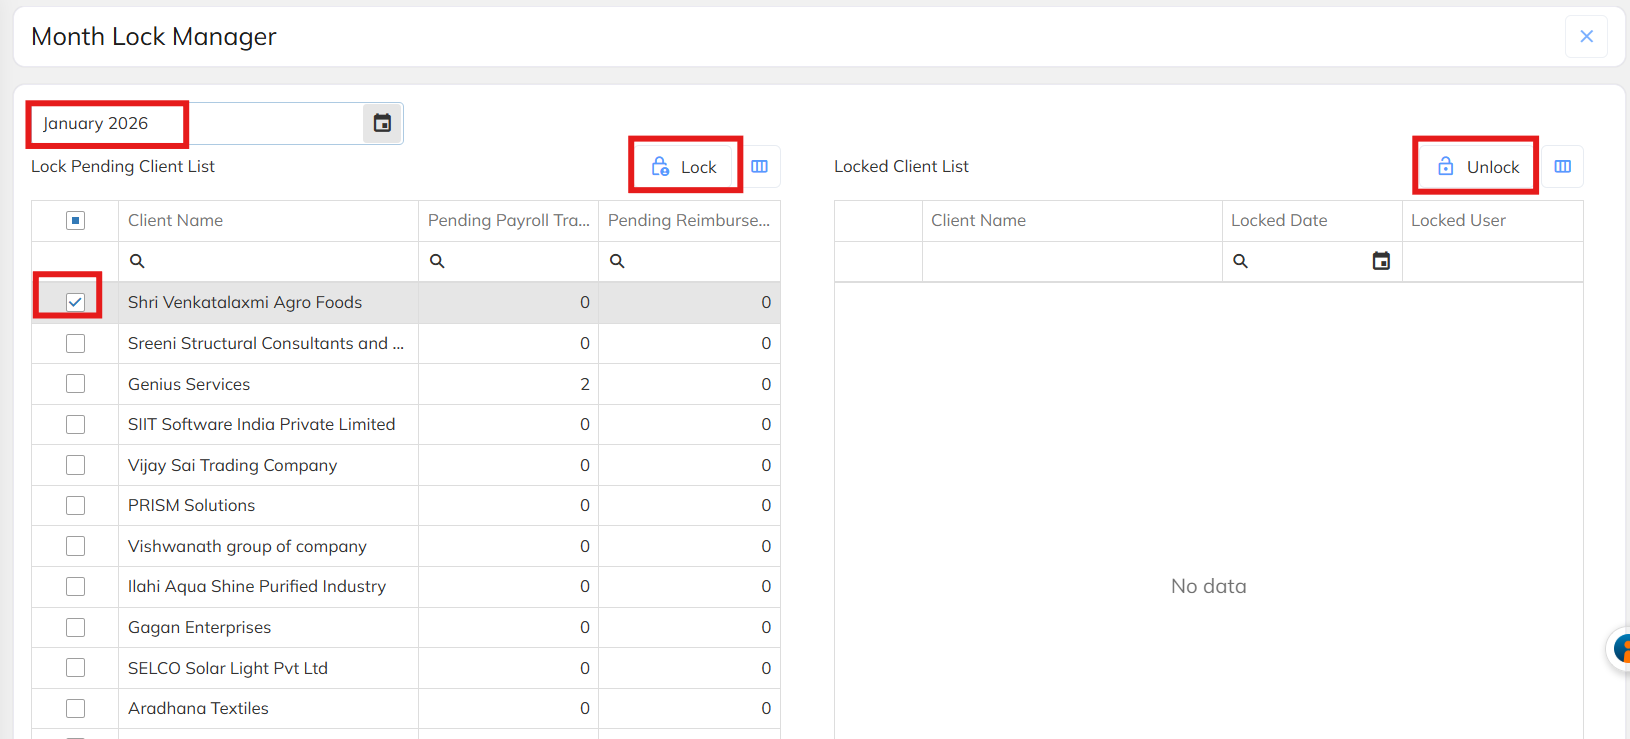The image size is (1630, 739).
Task: Select the Gagan Enterprises row
Action: click(x=200, y=628)
